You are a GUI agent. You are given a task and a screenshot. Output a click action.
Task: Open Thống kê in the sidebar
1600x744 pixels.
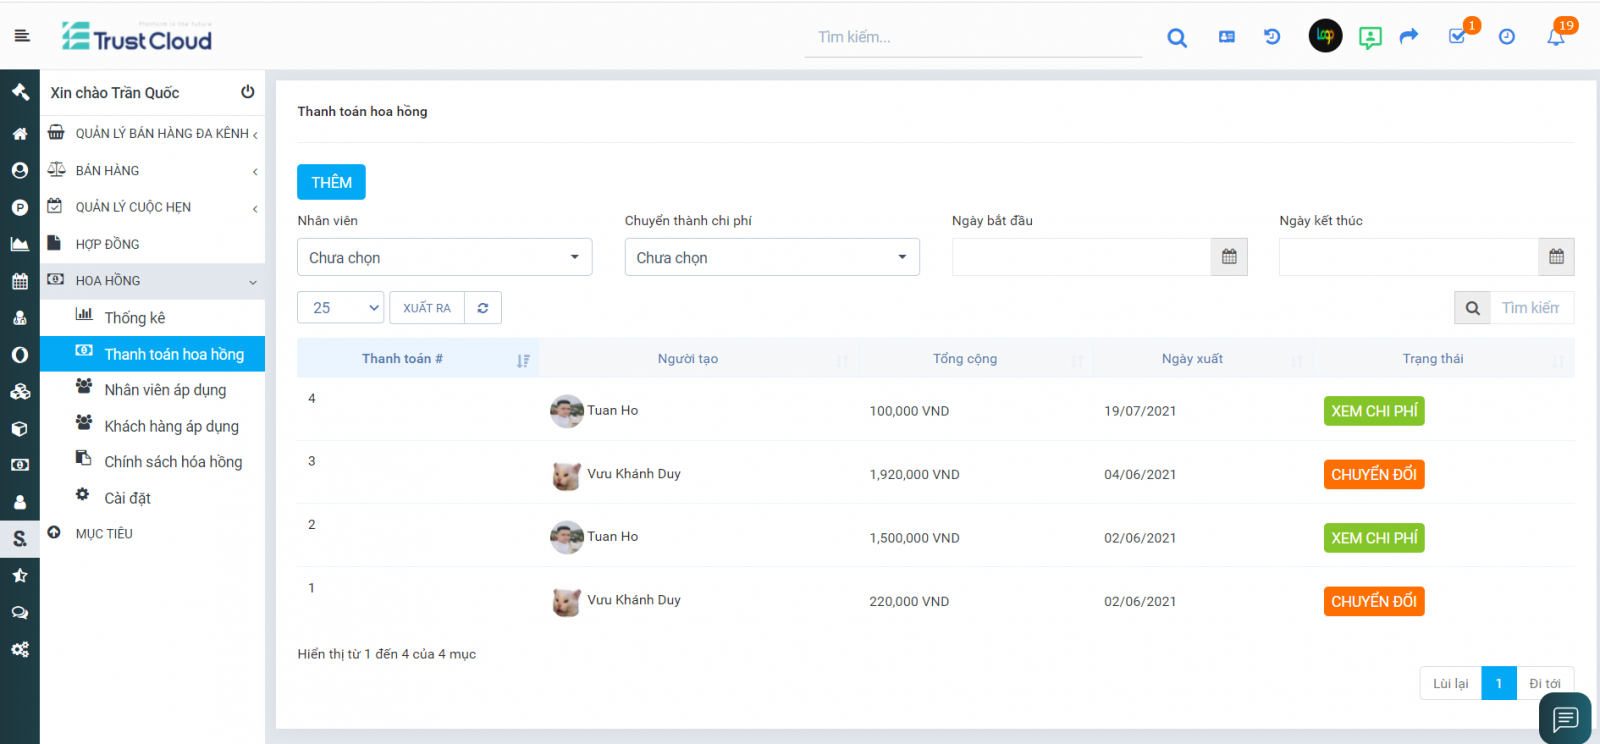[135, 318]
